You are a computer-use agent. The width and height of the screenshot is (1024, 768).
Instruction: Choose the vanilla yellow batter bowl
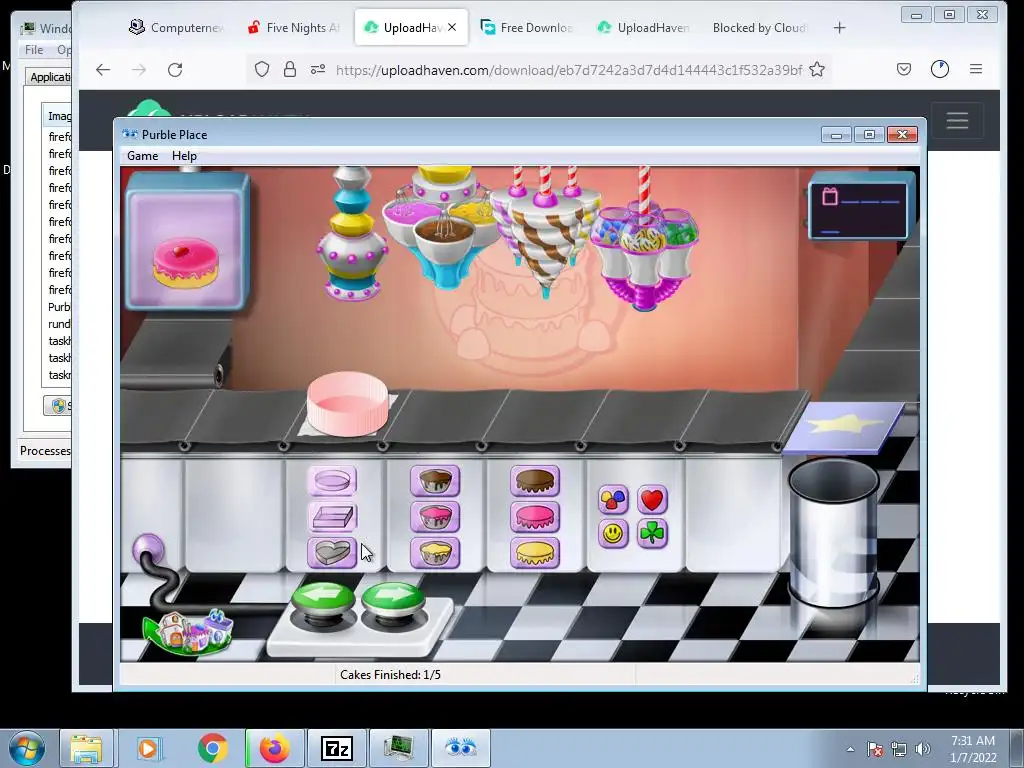tap(435, 553)
